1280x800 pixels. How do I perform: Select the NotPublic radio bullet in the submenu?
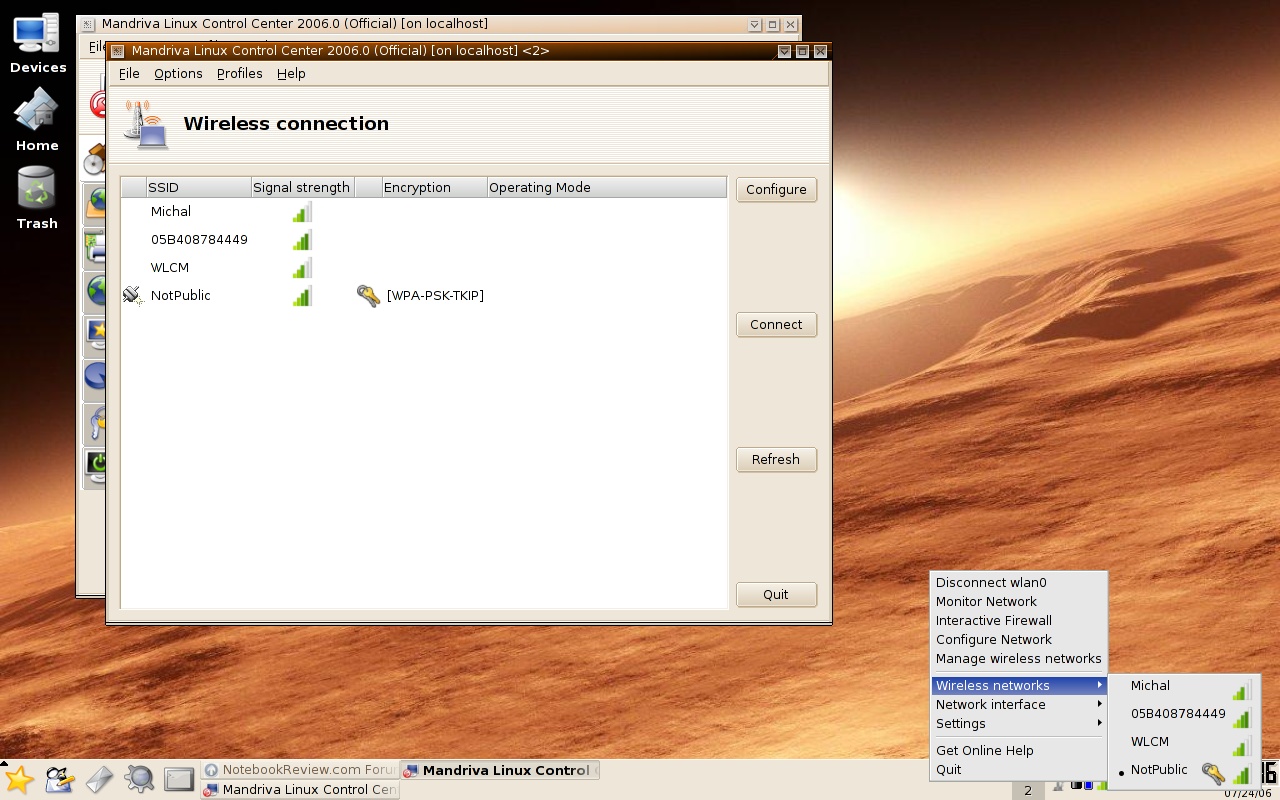(x=1122, y=773)
